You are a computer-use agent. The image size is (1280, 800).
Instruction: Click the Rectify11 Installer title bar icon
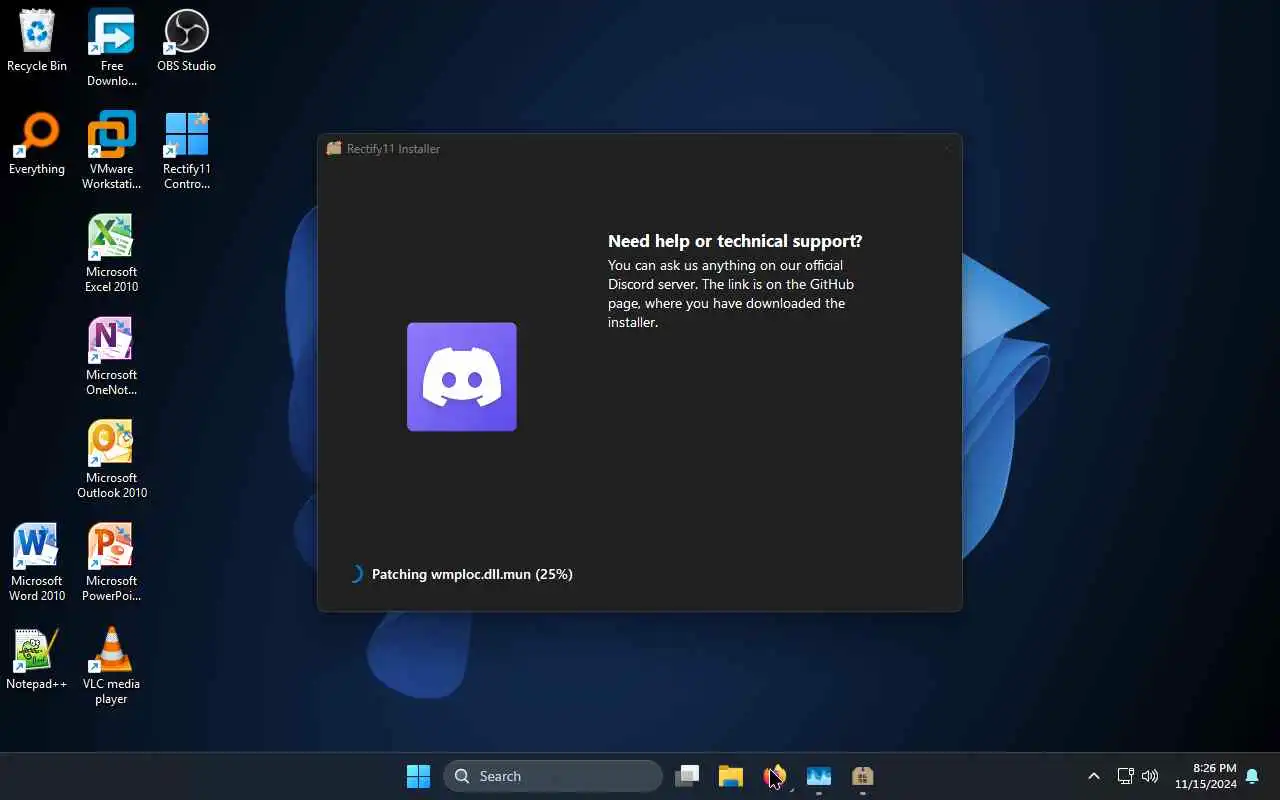pos(334,148)
